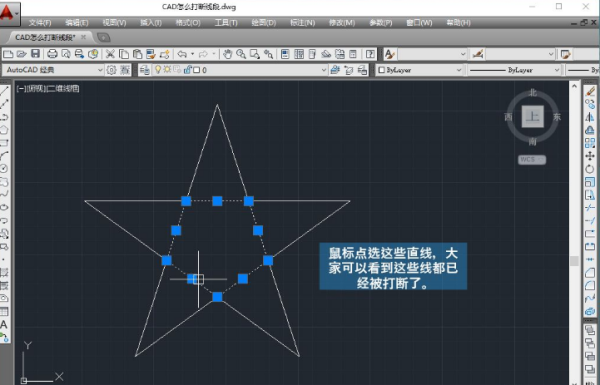
Task: Select the Chamfer tool in Modify toolbar
Action: (590, 272)
